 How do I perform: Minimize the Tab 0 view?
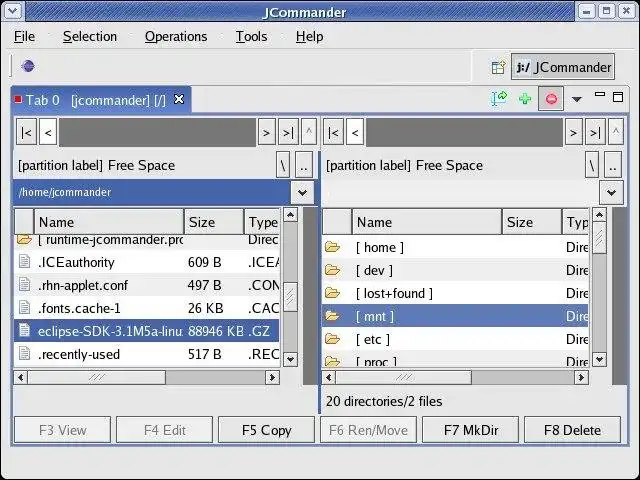point(600,94)
